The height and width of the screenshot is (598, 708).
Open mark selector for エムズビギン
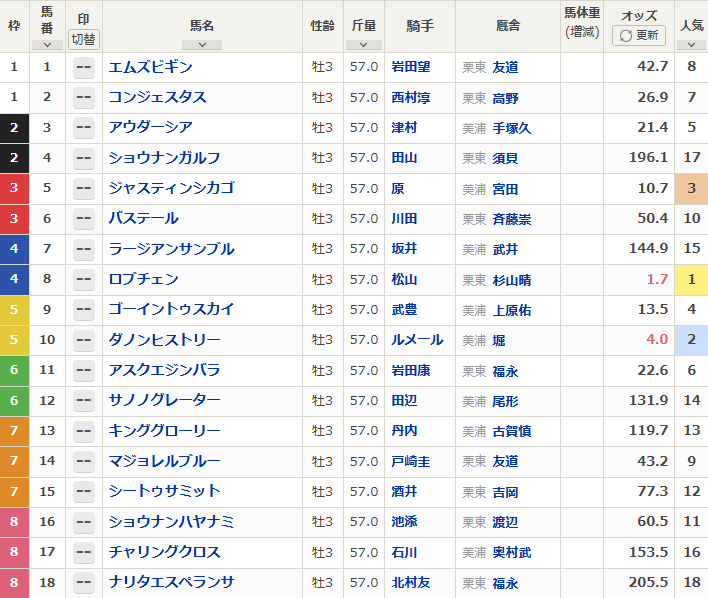pyautogui.click(x=84, y=67)
